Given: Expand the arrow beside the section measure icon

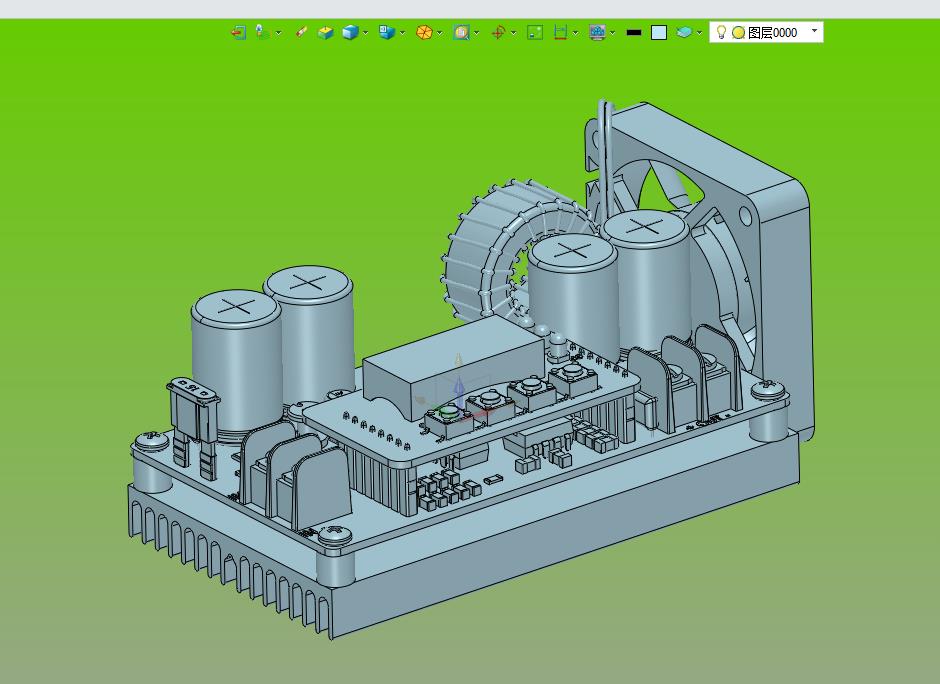Looking at the screenshot, I should (x=576, y=32).
